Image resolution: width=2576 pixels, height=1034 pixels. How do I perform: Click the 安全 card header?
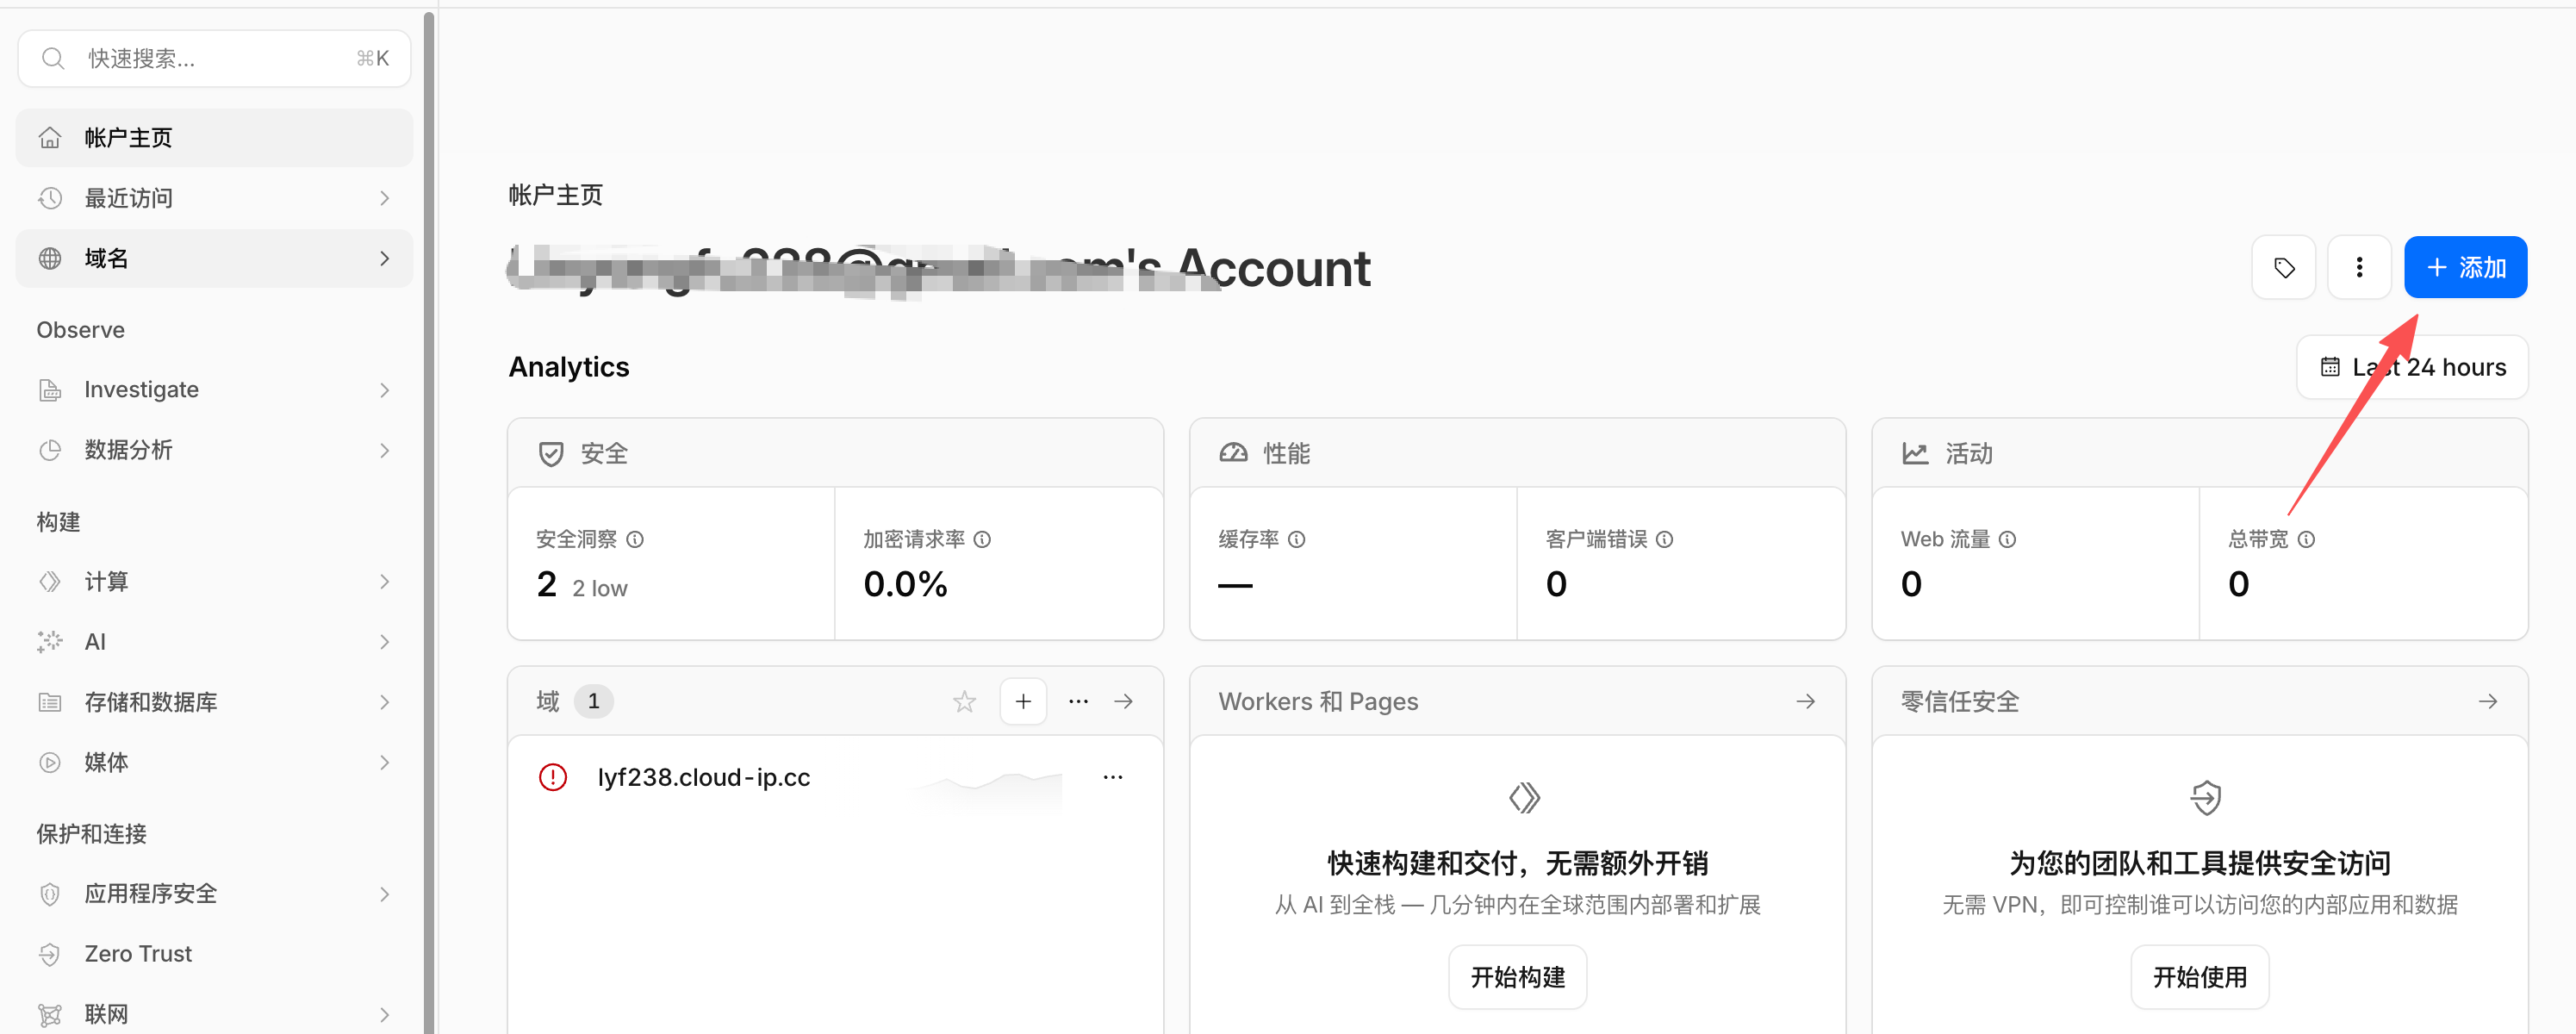tap(835, 454)
